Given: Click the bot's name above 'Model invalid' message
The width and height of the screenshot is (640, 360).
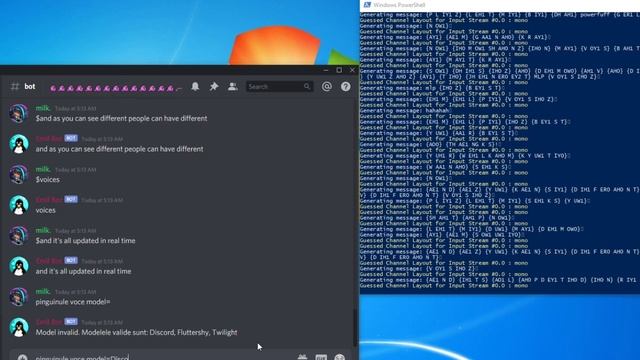Looking at the screenshot, I should tap(49, 322).
